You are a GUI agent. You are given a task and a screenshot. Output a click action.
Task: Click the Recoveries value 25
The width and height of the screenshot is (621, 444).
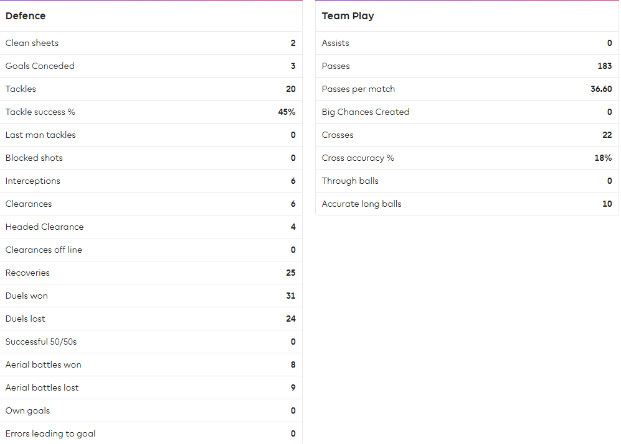[290, 273]
